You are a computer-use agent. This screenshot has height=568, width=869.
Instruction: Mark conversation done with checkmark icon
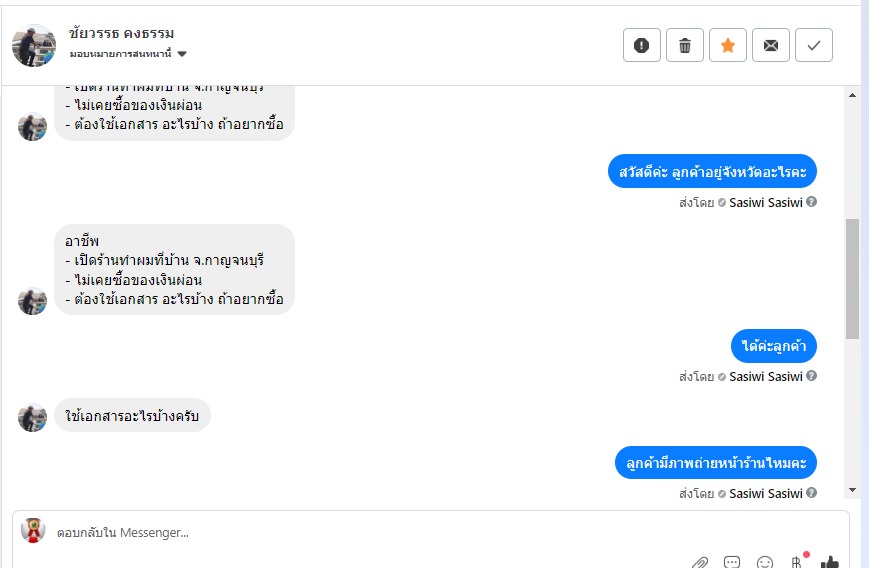pos(814,45)
